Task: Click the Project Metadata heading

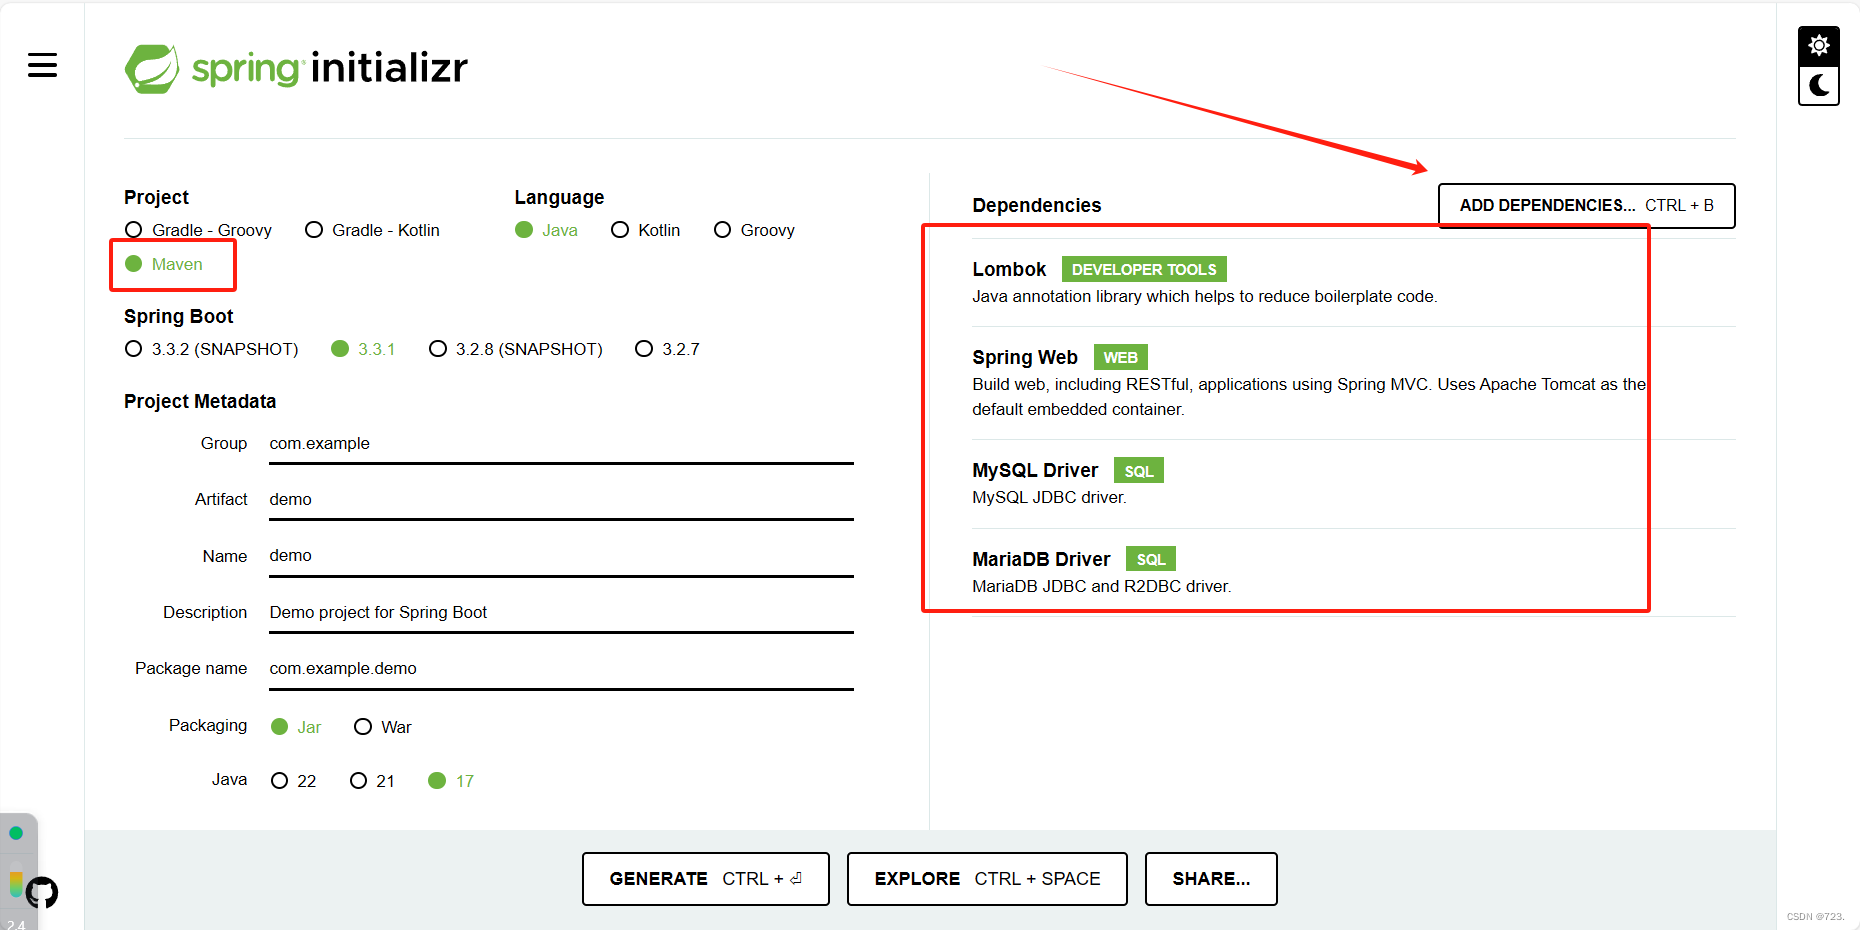Action: pos(200,401)
